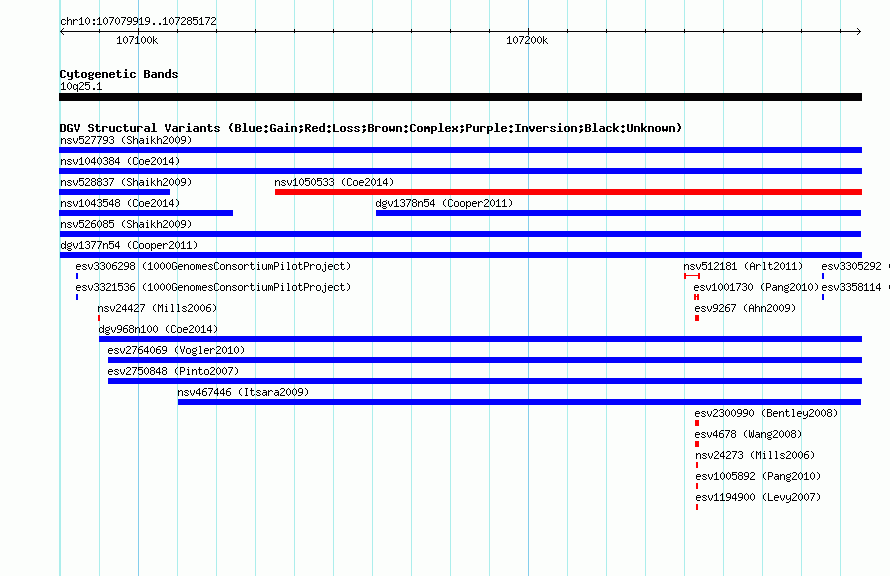Click the esv9267 (Ahn2009) label
The height and width of the screenshot is (576, 890).
745,308
